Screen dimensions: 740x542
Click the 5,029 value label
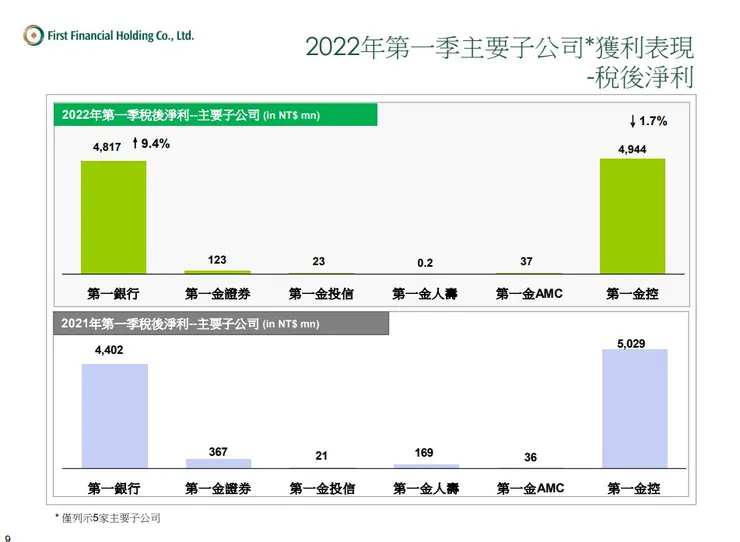click(x=631, y=343)
